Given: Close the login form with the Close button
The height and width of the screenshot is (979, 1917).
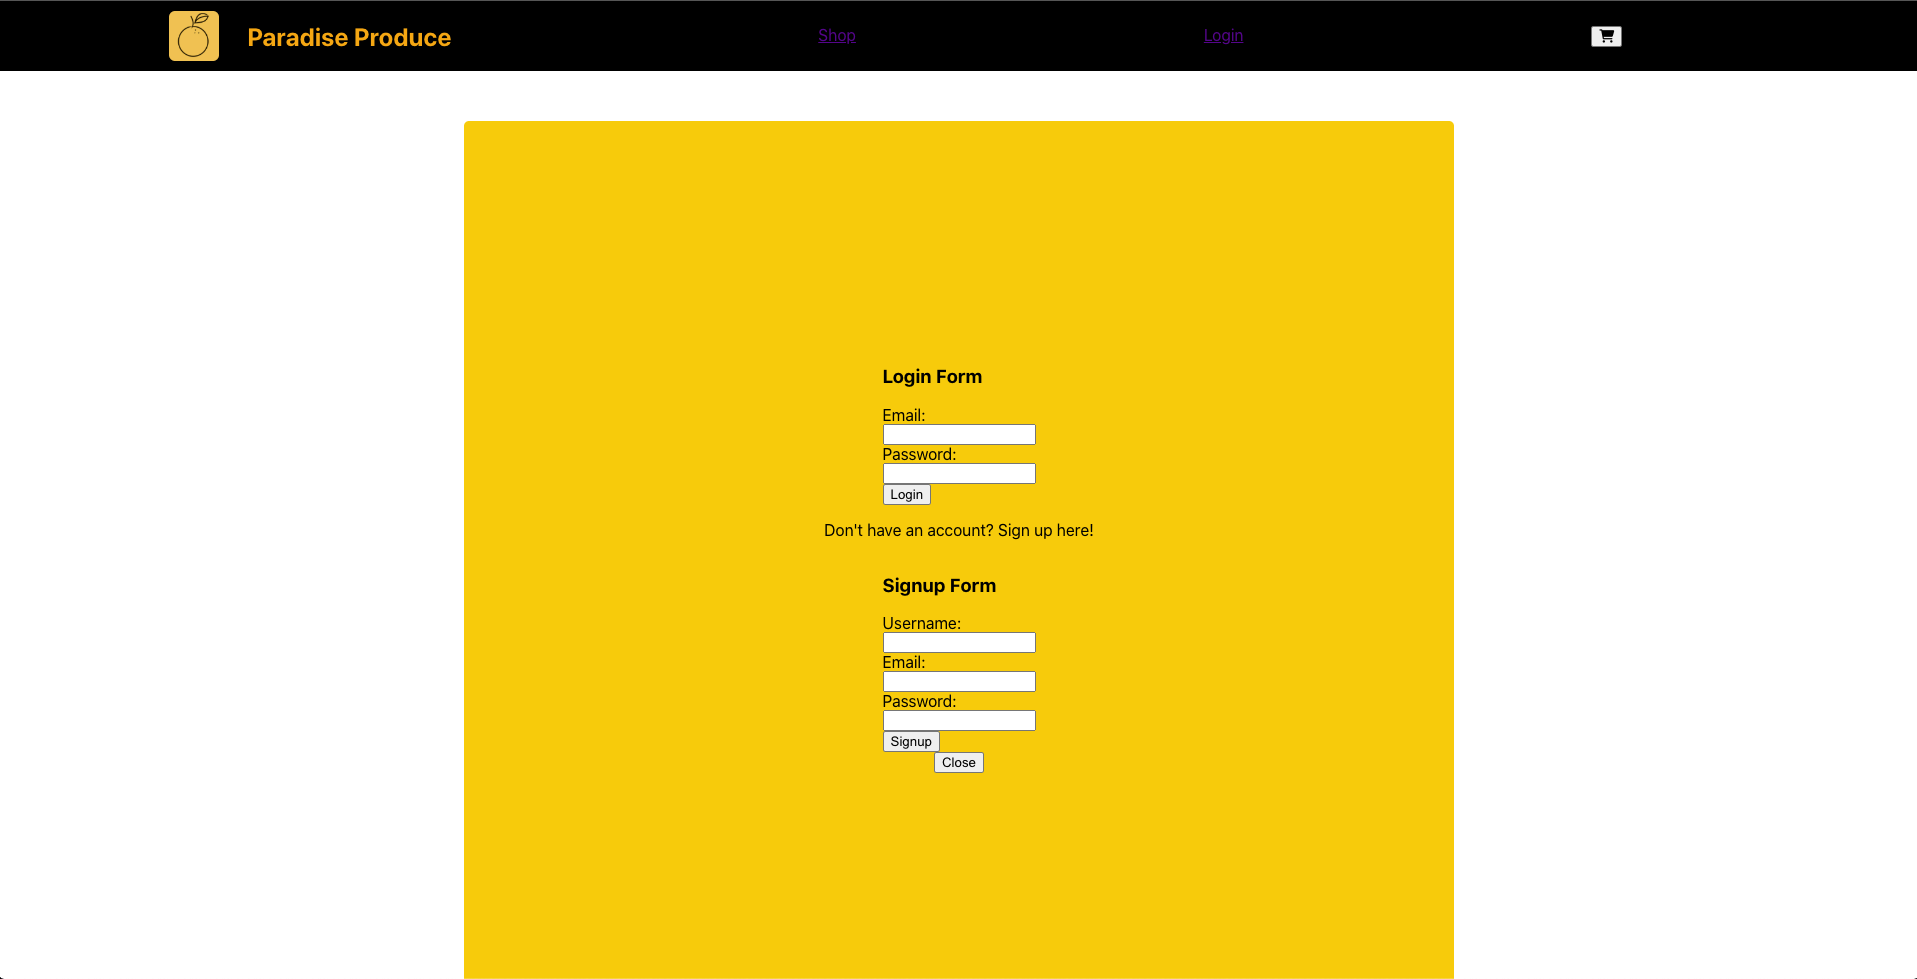Looking at the screenshot, I should (957, 762).
